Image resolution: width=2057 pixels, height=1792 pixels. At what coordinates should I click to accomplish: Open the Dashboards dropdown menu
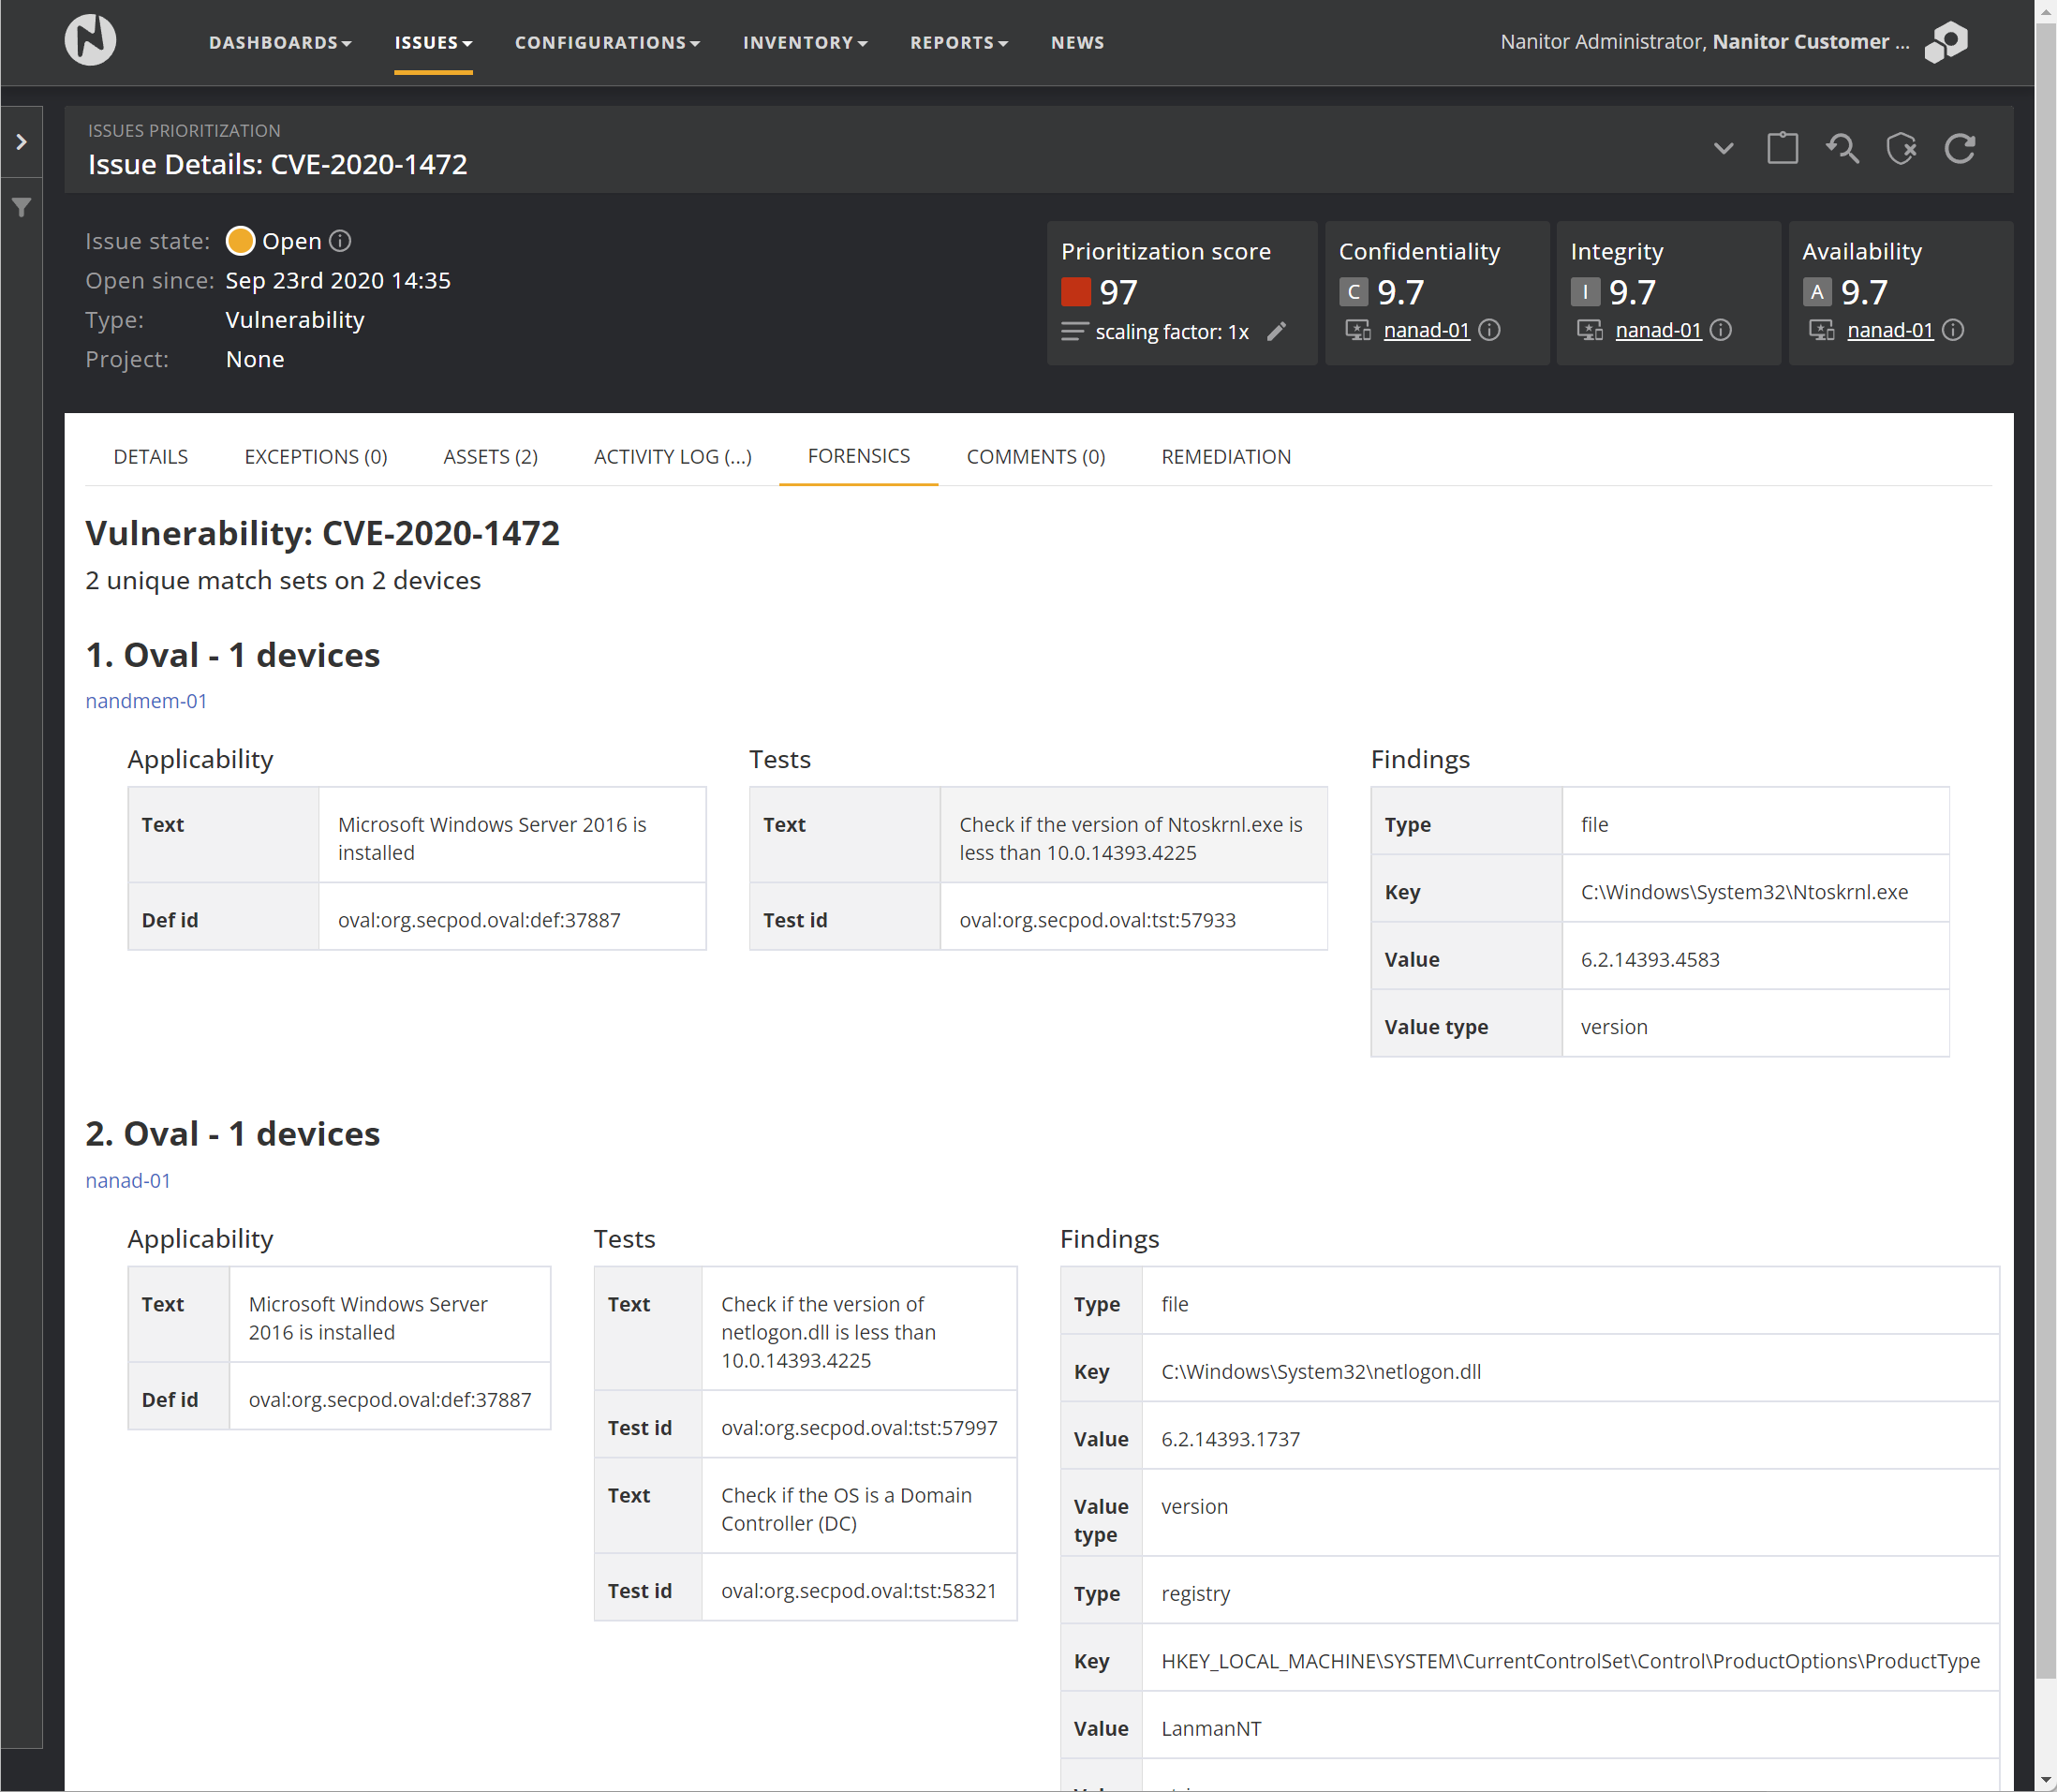[279, 43]
